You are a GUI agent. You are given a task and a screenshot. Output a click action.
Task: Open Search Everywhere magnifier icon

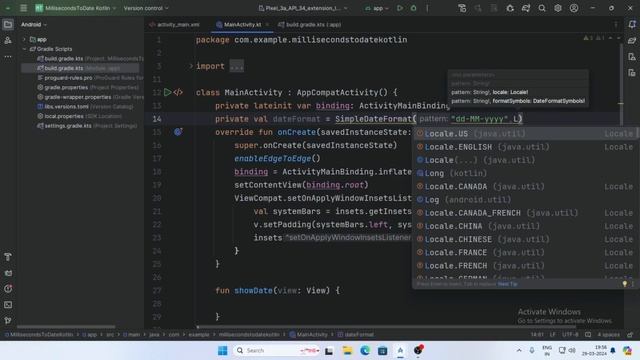tap(542, 8)
